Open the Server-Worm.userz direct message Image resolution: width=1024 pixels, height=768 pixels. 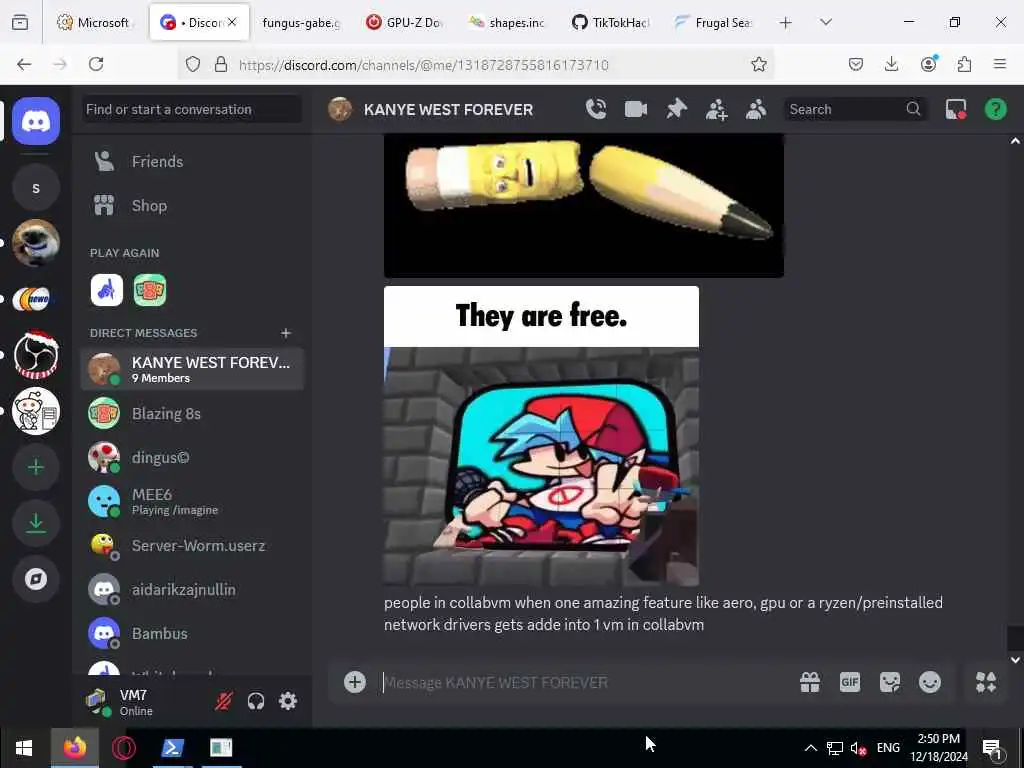(x=192, y=545)
